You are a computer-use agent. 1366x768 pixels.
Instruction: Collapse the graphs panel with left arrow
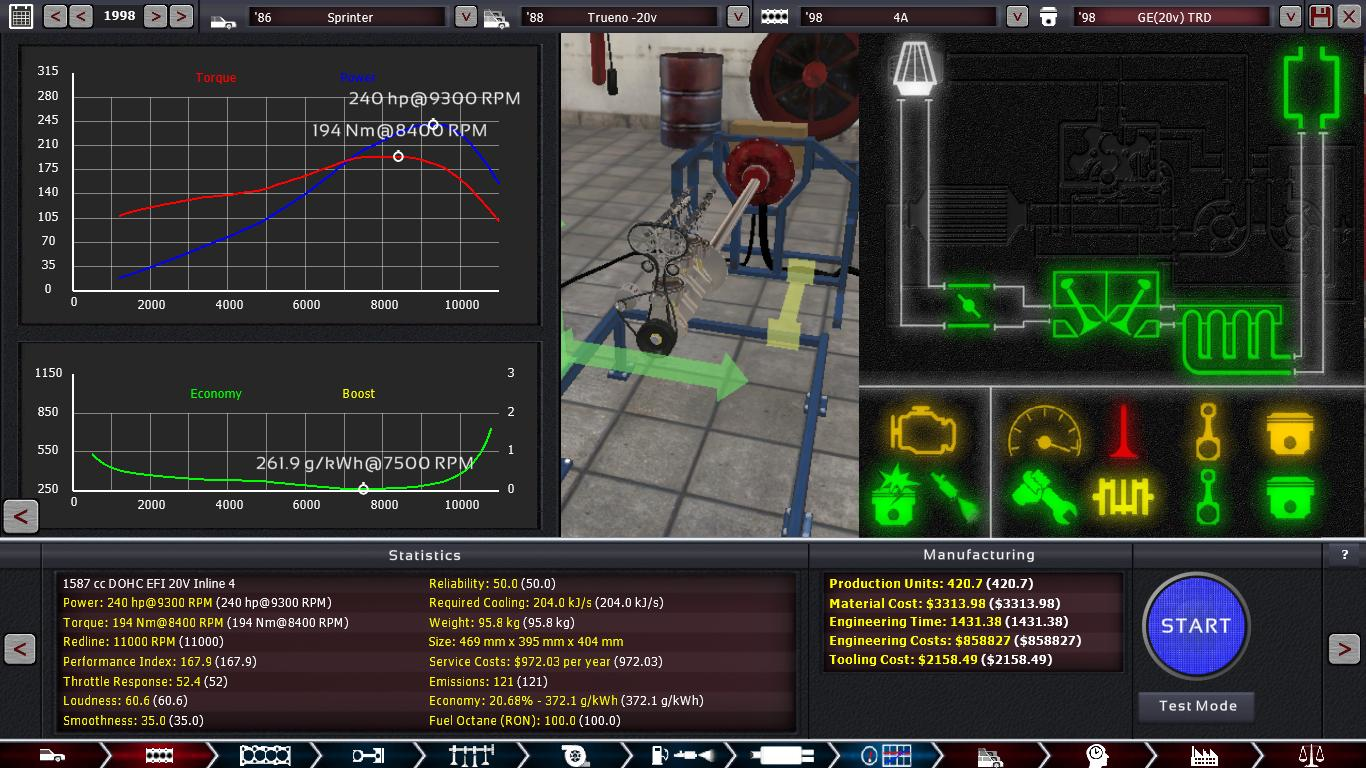coord(21,516)
